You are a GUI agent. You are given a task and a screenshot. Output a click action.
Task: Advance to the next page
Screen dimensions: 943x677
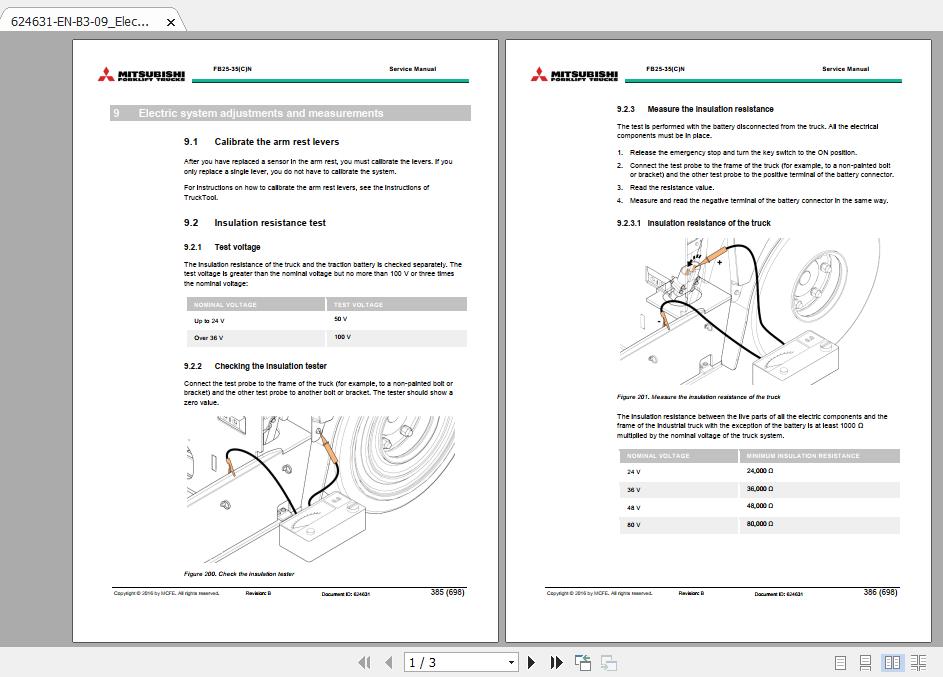click(x=531, y=662)
